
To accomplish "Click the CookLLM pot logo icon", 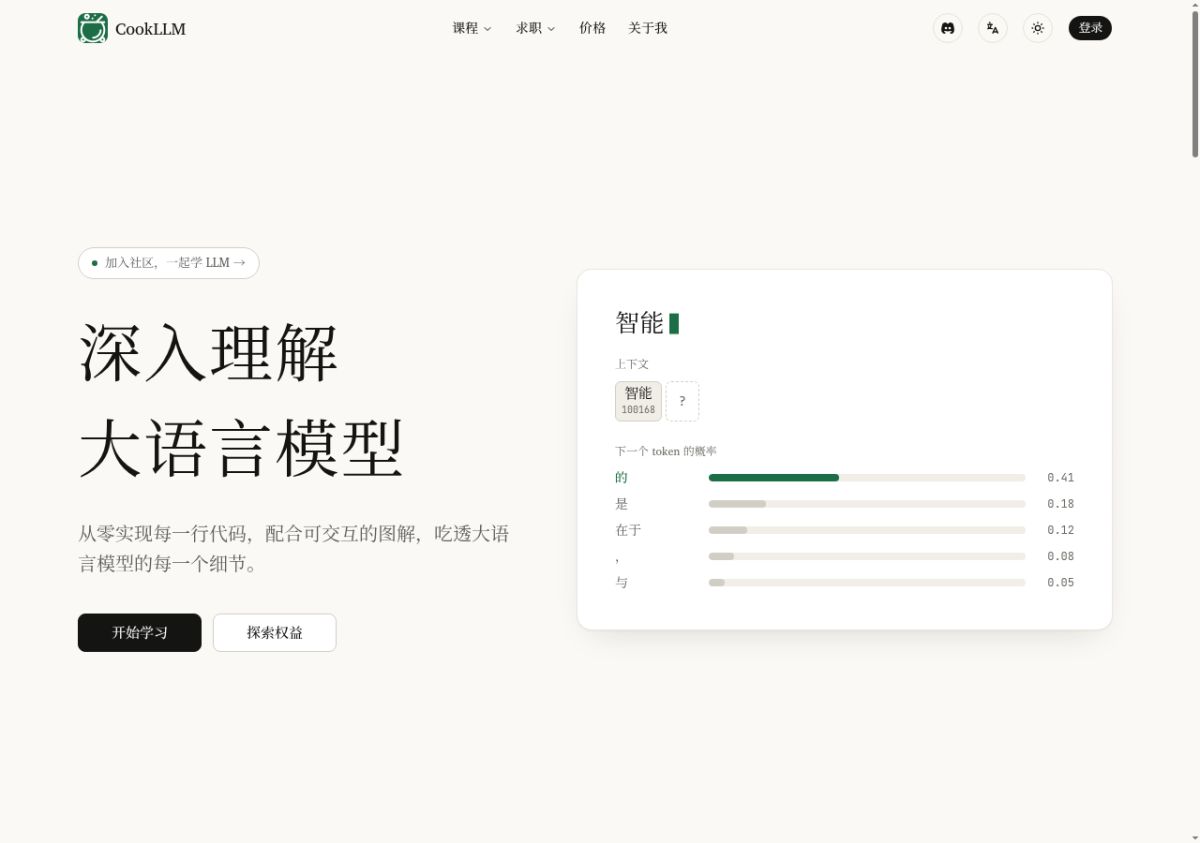I will (92, 28).
